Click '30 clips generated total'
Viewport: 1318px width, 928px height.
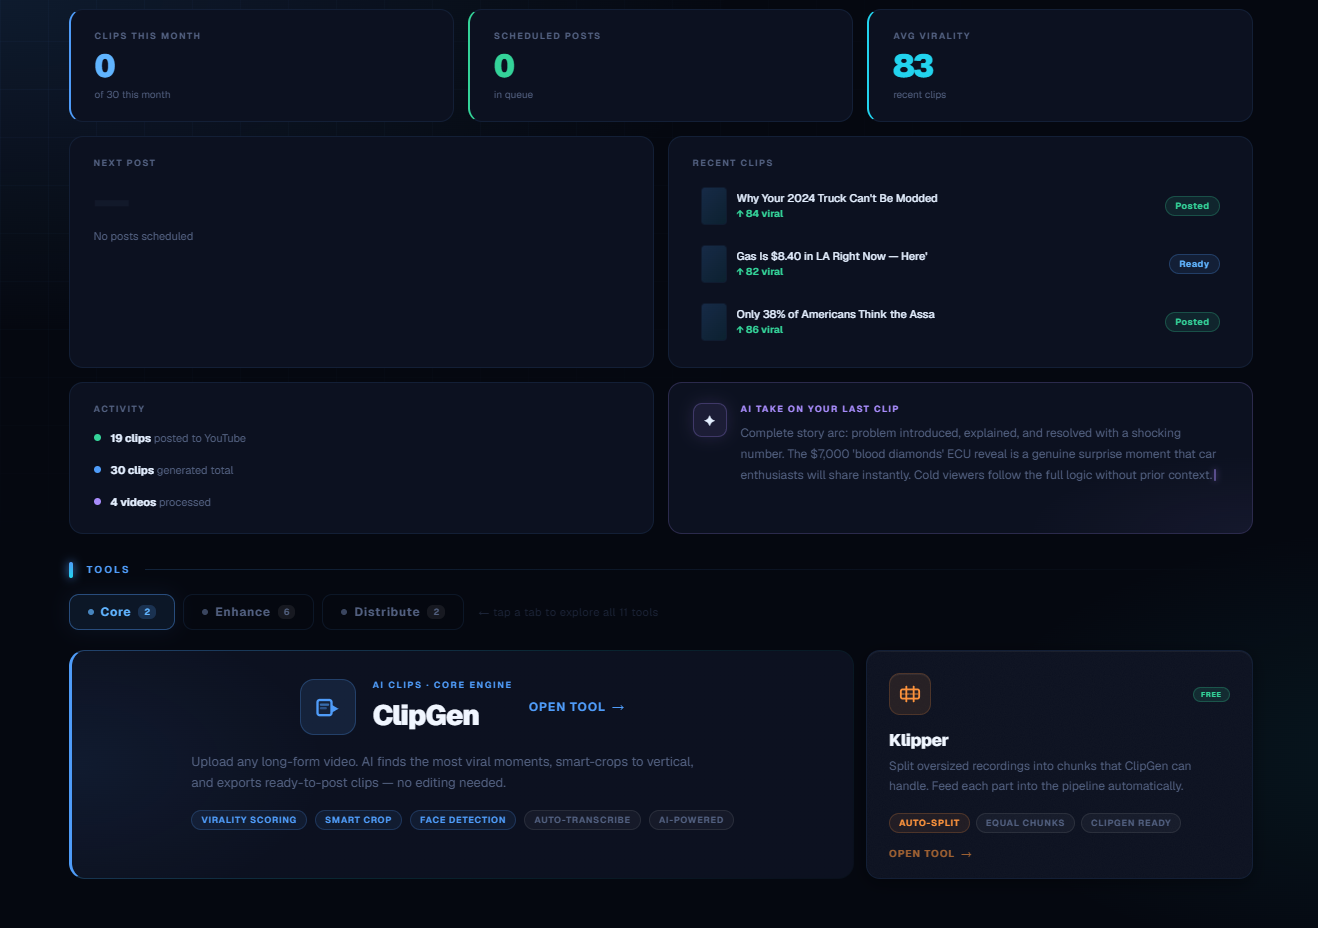click(172, 470)
